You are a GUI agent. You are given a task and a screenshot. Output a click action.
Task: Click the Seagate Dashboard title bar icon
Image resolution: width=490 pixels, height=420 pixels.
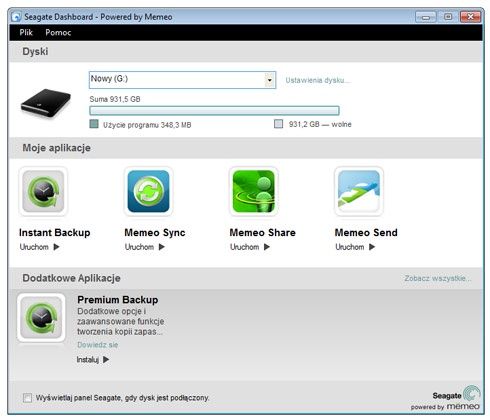coord(16,17)
